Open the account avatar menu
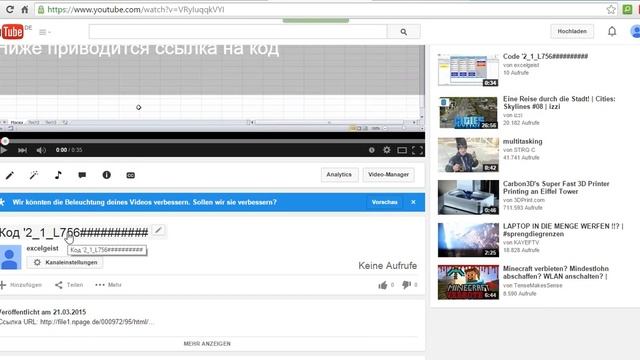Screen dimensions: 640x360 635,31
